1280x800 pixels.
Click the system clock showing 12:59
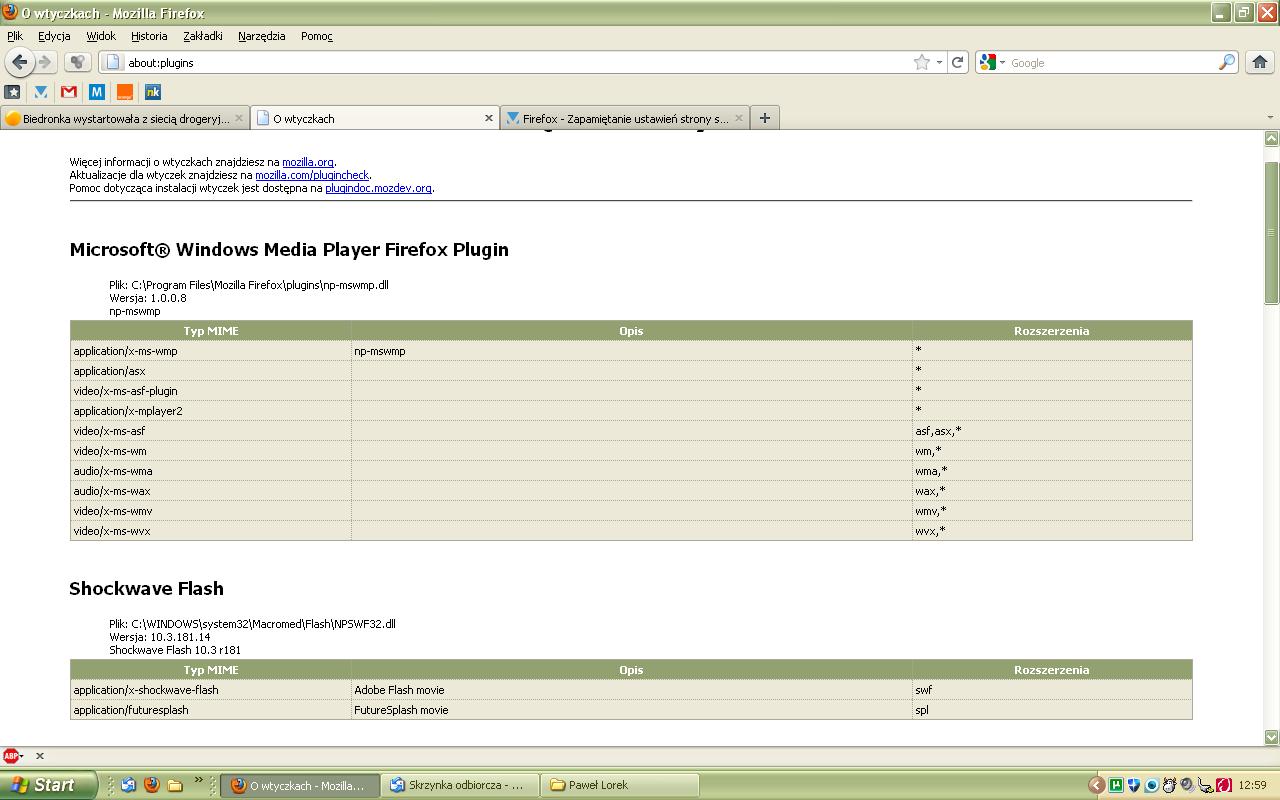[x=1252, y=785]
